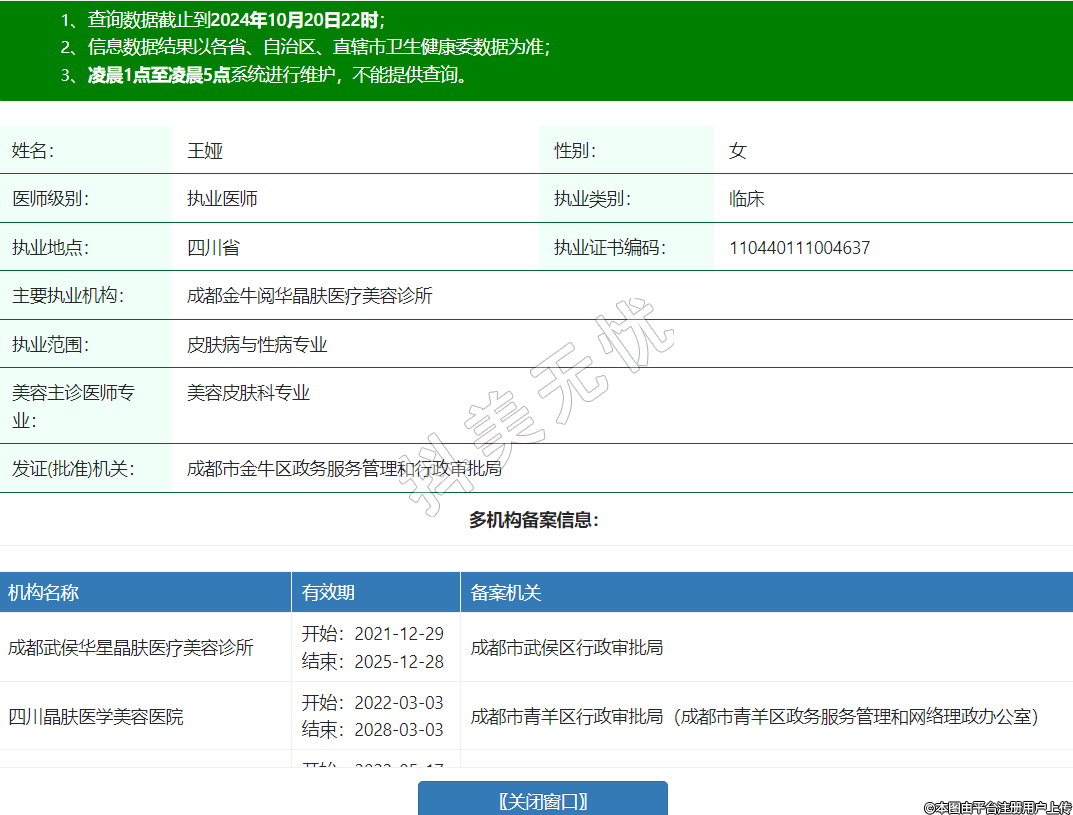Click the 四川晶肤医学美容医院 institution entry
Screen dimensions: 1073x815
96,717
